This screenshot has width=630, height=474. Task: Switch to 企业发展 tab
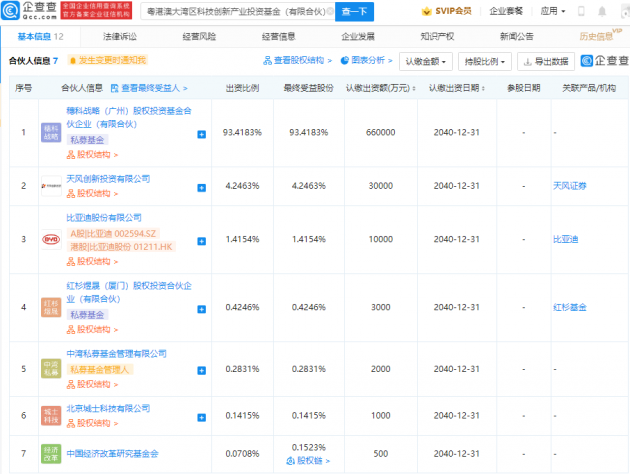358,37
